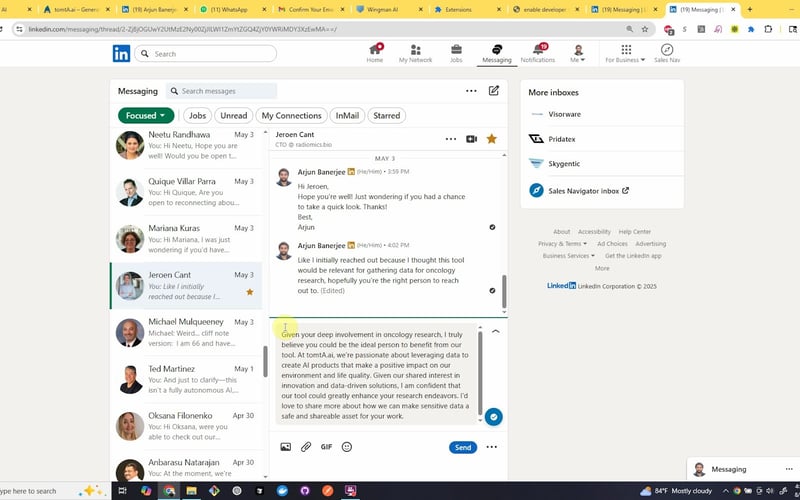The height and width of the screenshot is (500, 800).
Task: Compose a new message icon
Action: click(493, 91)
